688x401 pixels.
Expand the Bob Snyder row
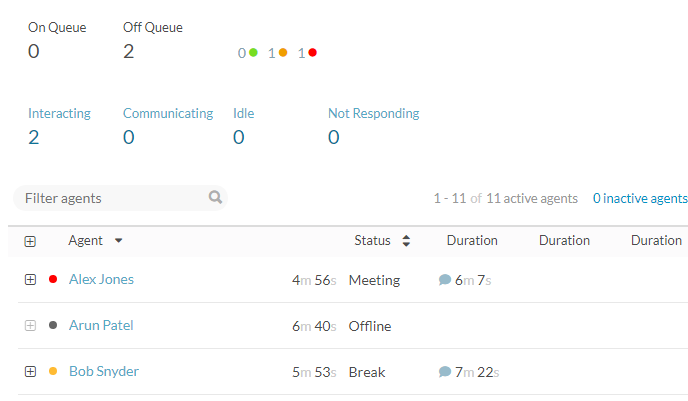(30, 372)
